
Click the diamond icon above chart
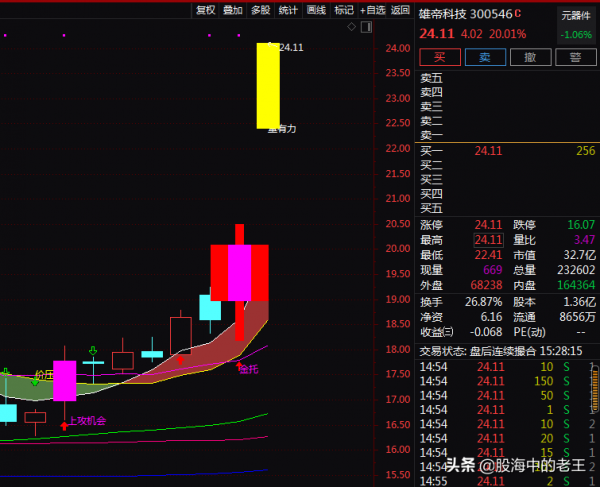tap(351, 27)
